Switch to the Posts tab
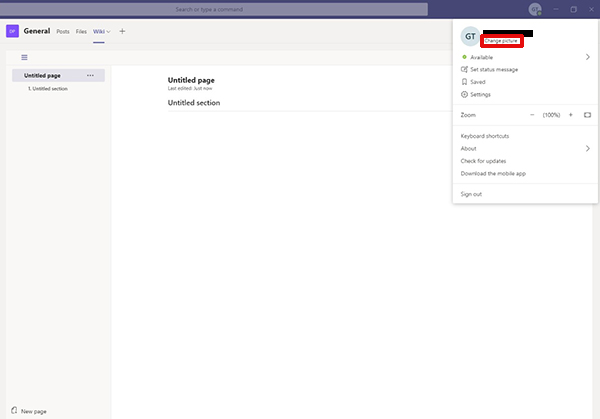Screen dimensions: 600x419 tap(63, 31)
